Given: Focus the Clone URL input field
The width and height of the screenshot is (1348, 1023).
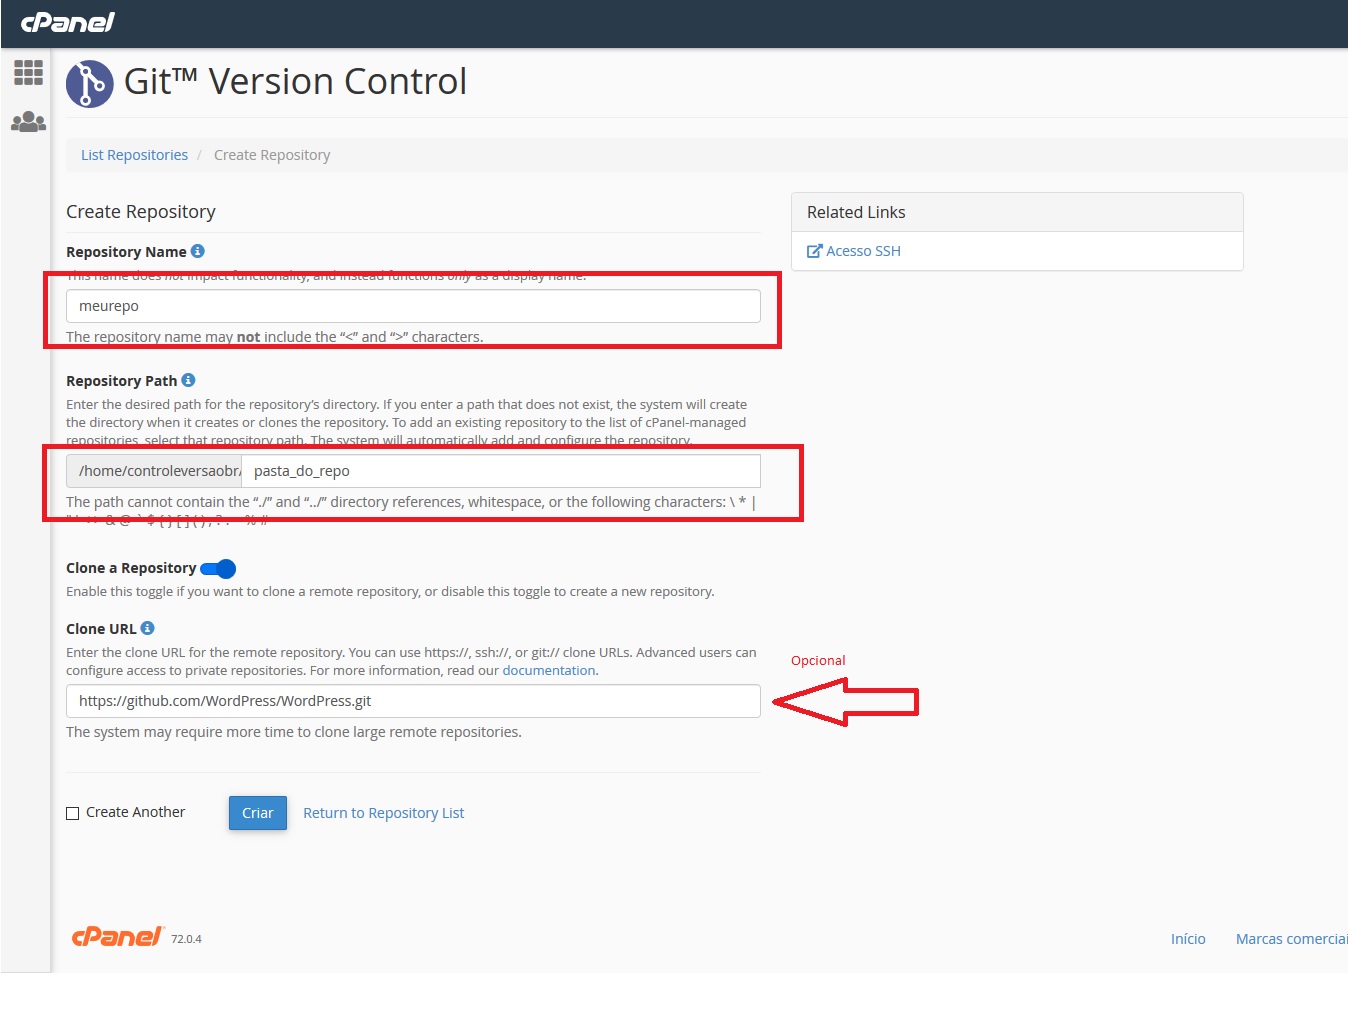Looking at the screenshot, I should point(413,701).
